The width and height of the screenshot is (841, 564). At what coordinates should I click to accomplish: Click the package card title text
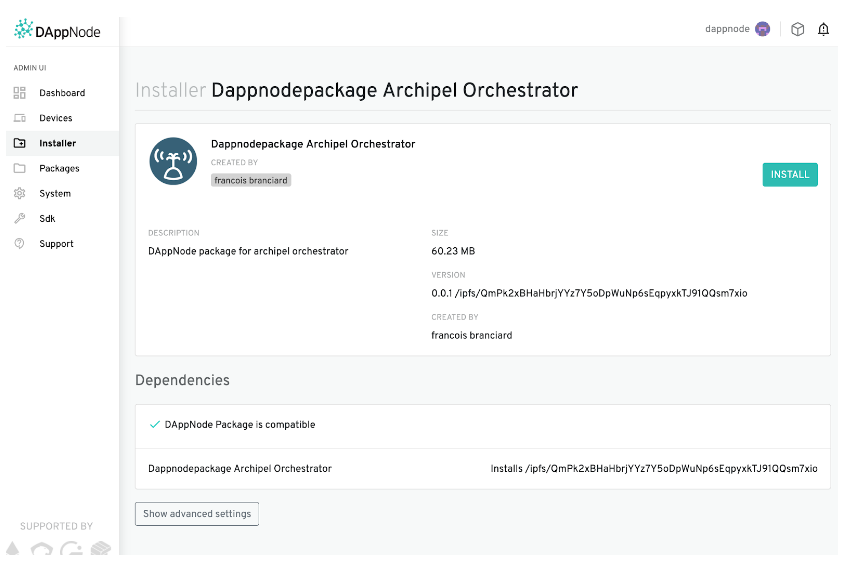313,144
